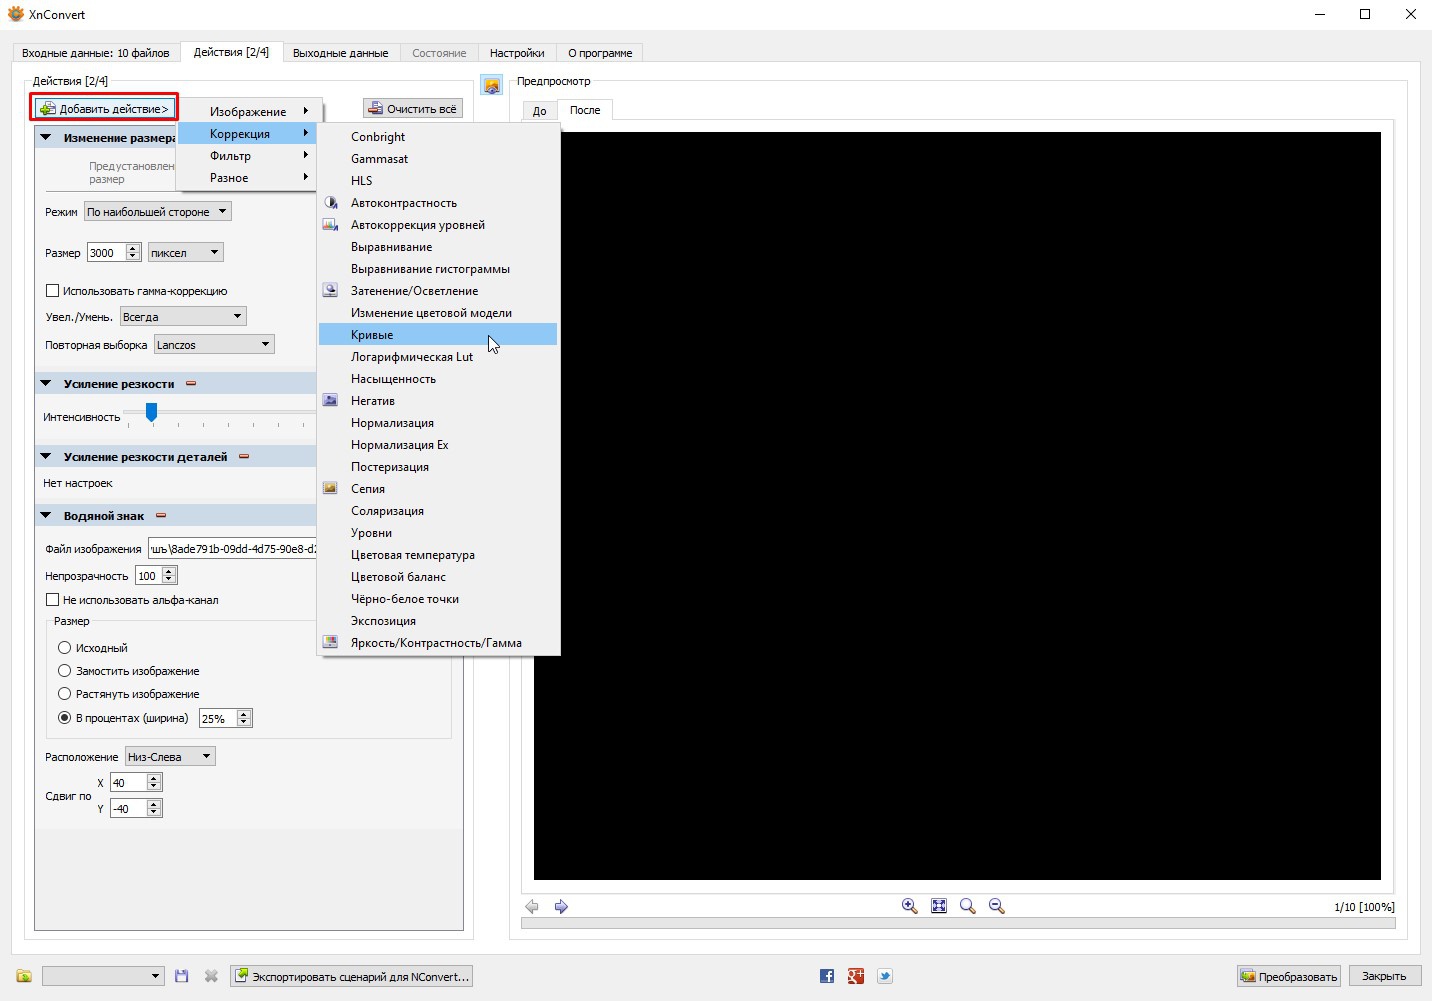1432x1001 pixels.
Task: Enable Не использовать альфа-канал checkbox
Action: 53,600
